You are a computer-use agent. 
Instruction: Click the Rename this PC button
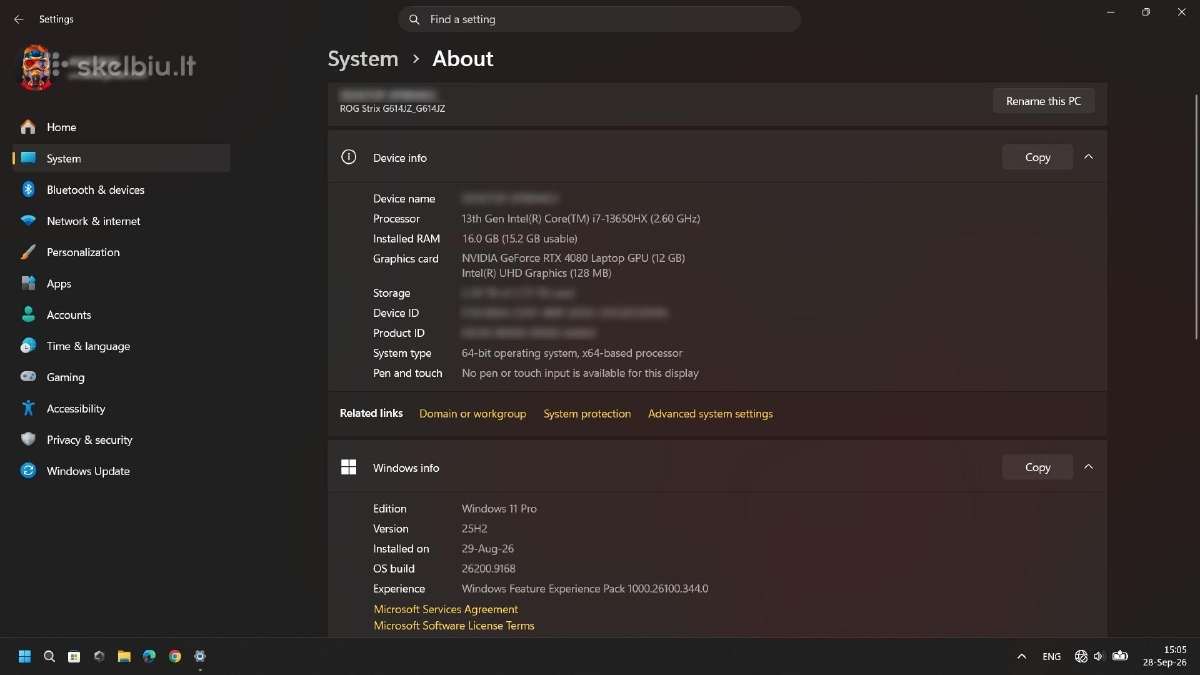pos(1043,101)
